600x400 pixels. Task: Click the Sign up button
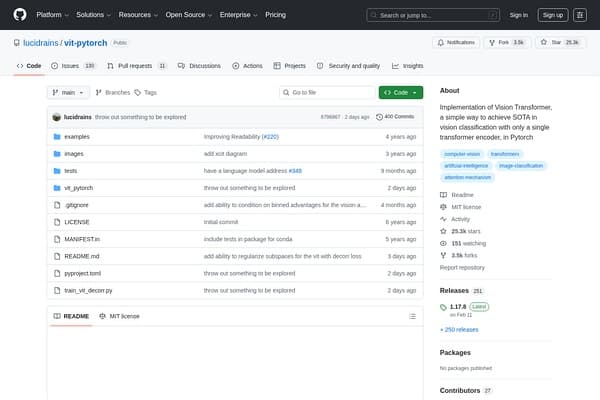click(553, 15)
